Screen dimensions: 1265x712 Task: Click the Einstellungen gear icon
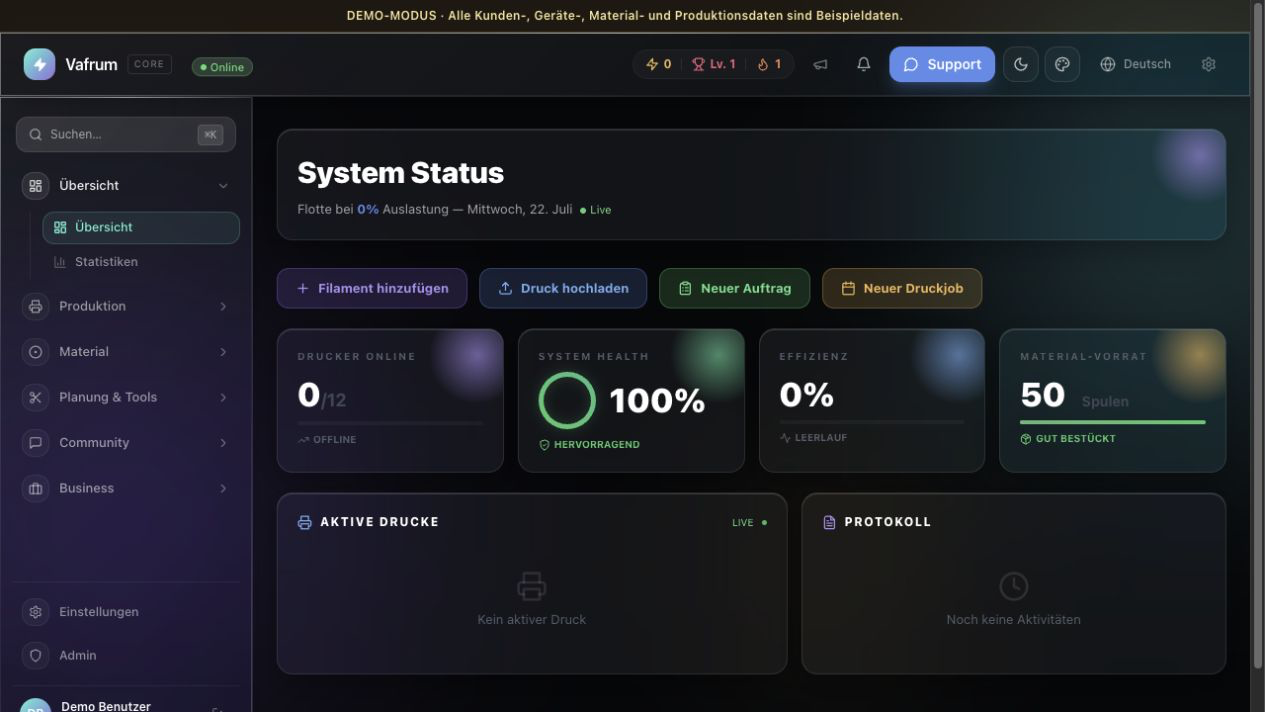pos(36,612)
